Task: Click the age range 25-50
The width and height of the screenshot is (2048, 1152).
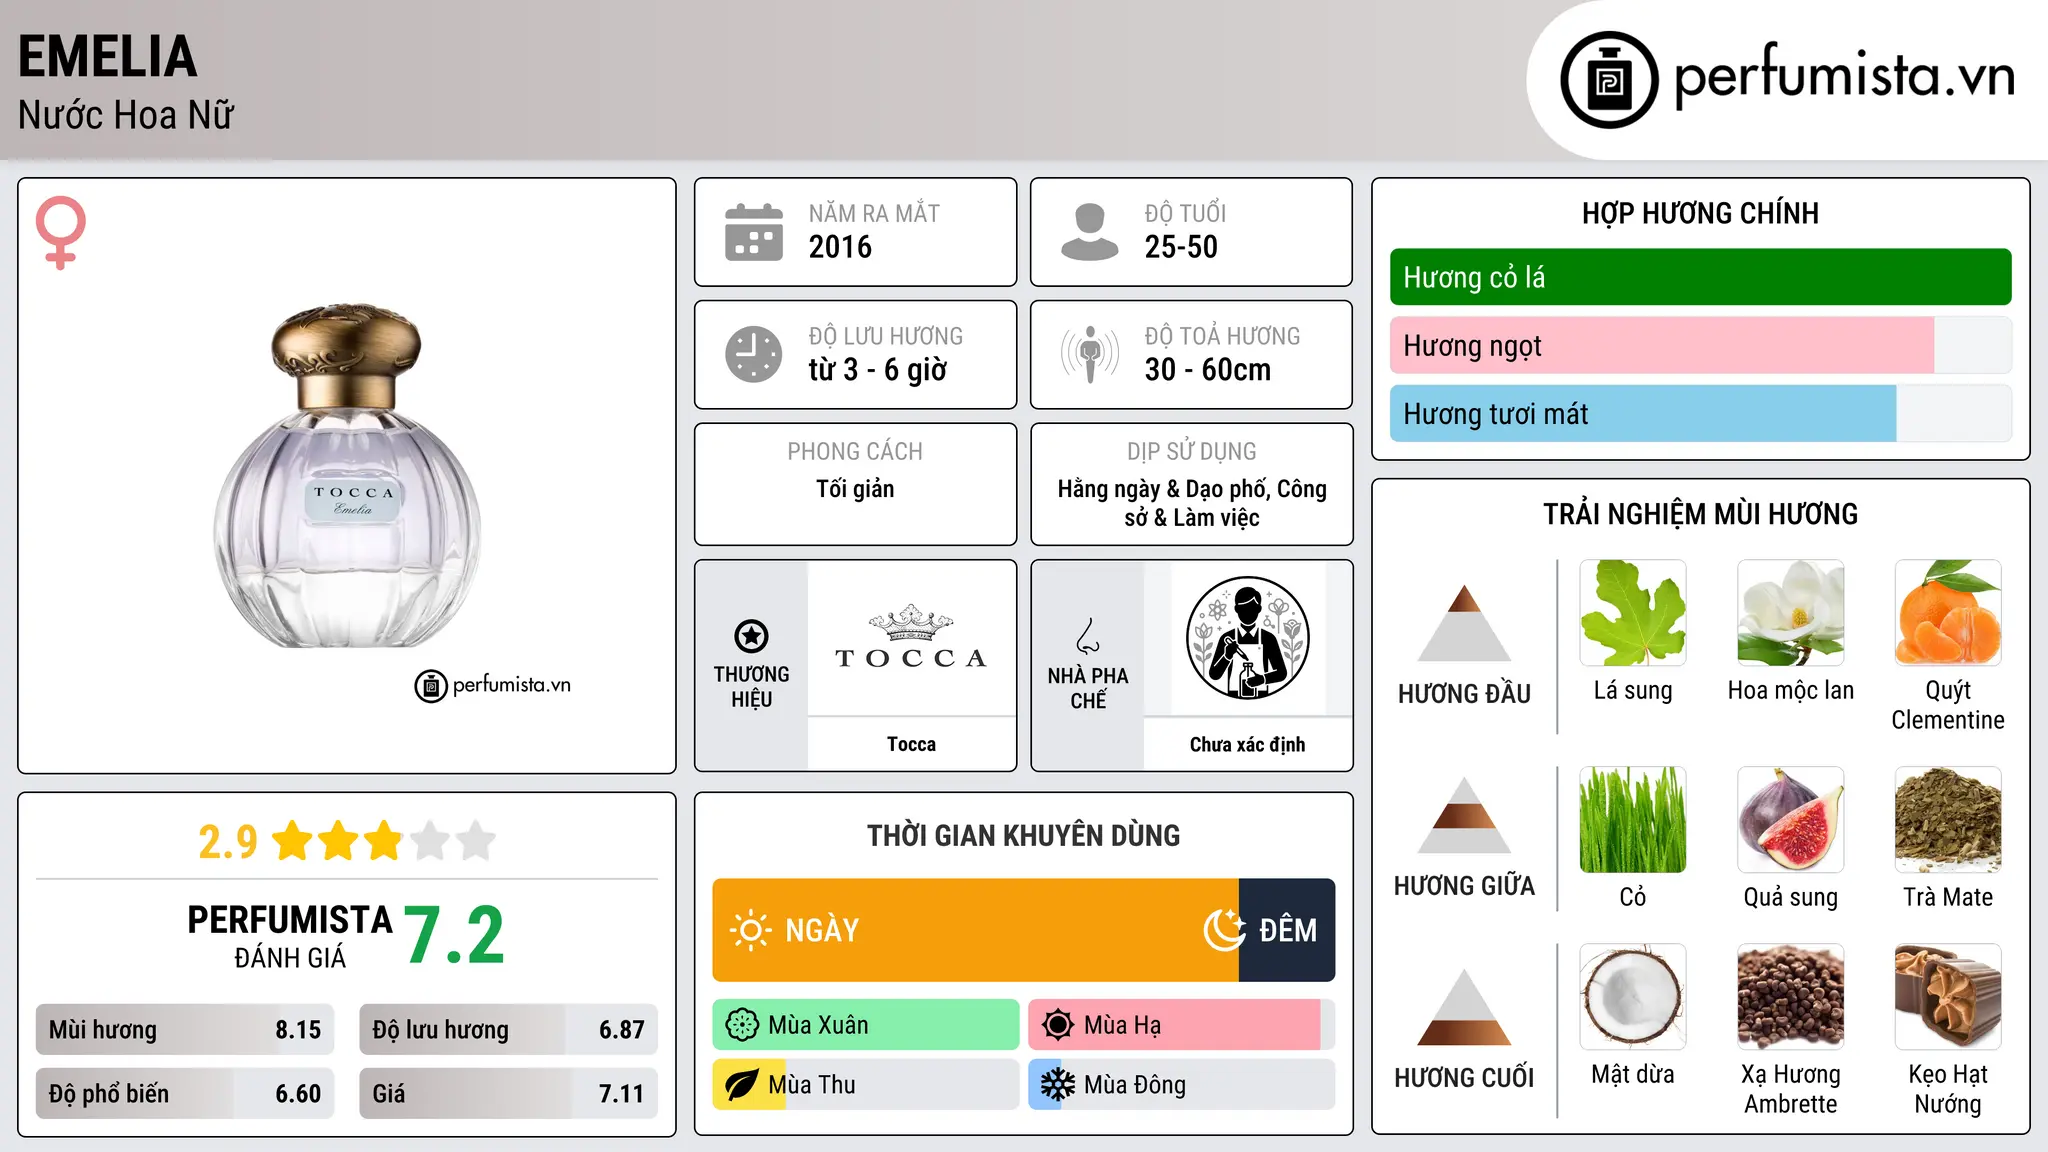Action: (1181, 247)
